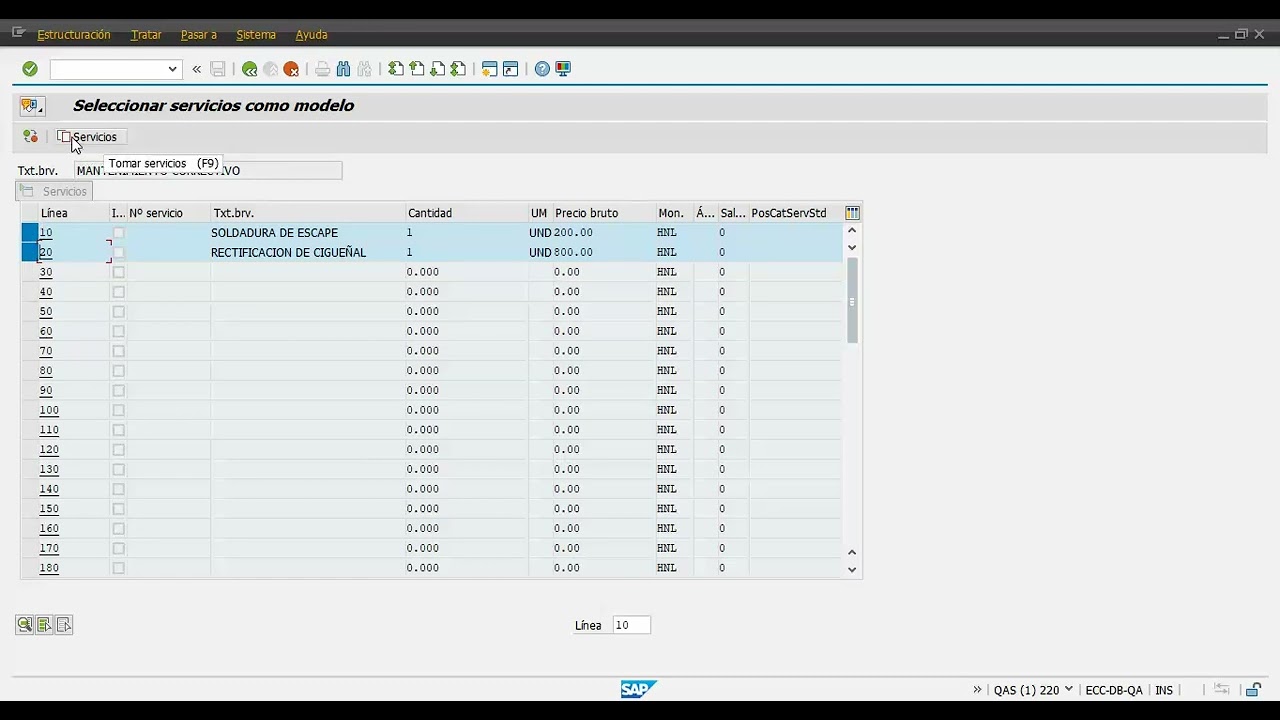The image size is (1280, 720).
Task: Click the Find binoculars icon
Action: pyautogui.click(x=343, y=69)
